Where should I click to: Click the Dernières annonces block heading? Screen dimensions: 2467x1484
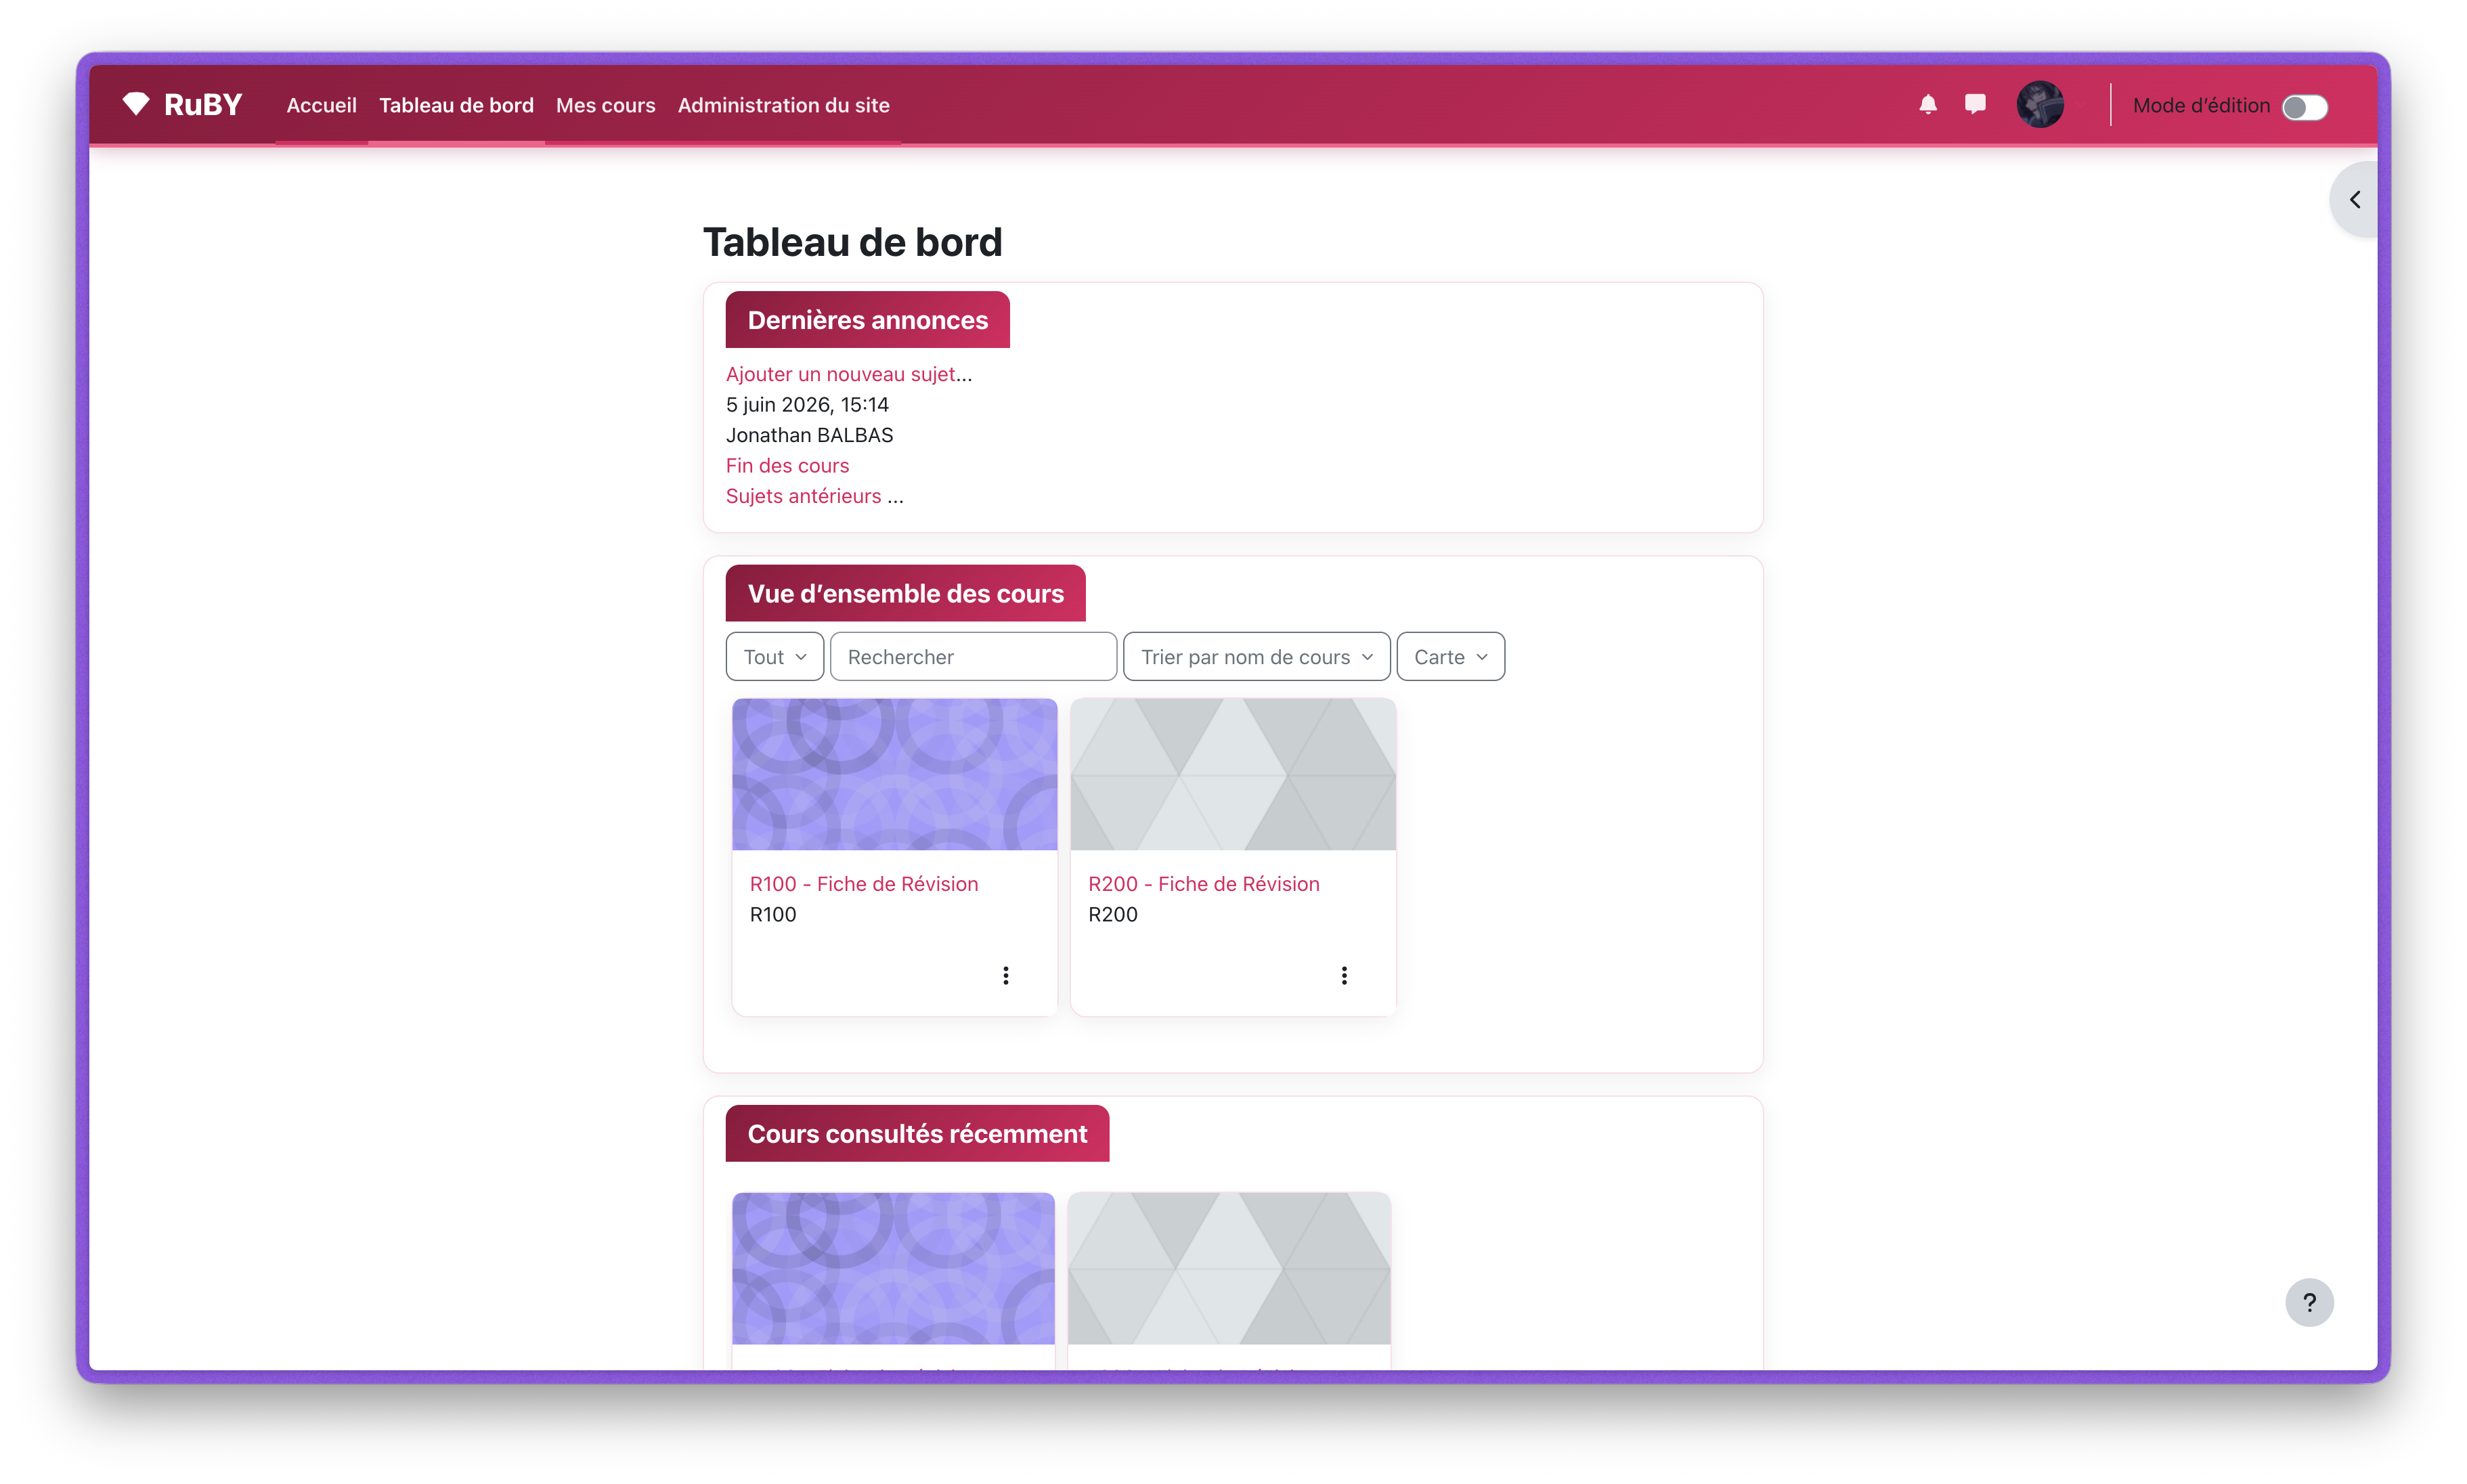pos(868,320)
